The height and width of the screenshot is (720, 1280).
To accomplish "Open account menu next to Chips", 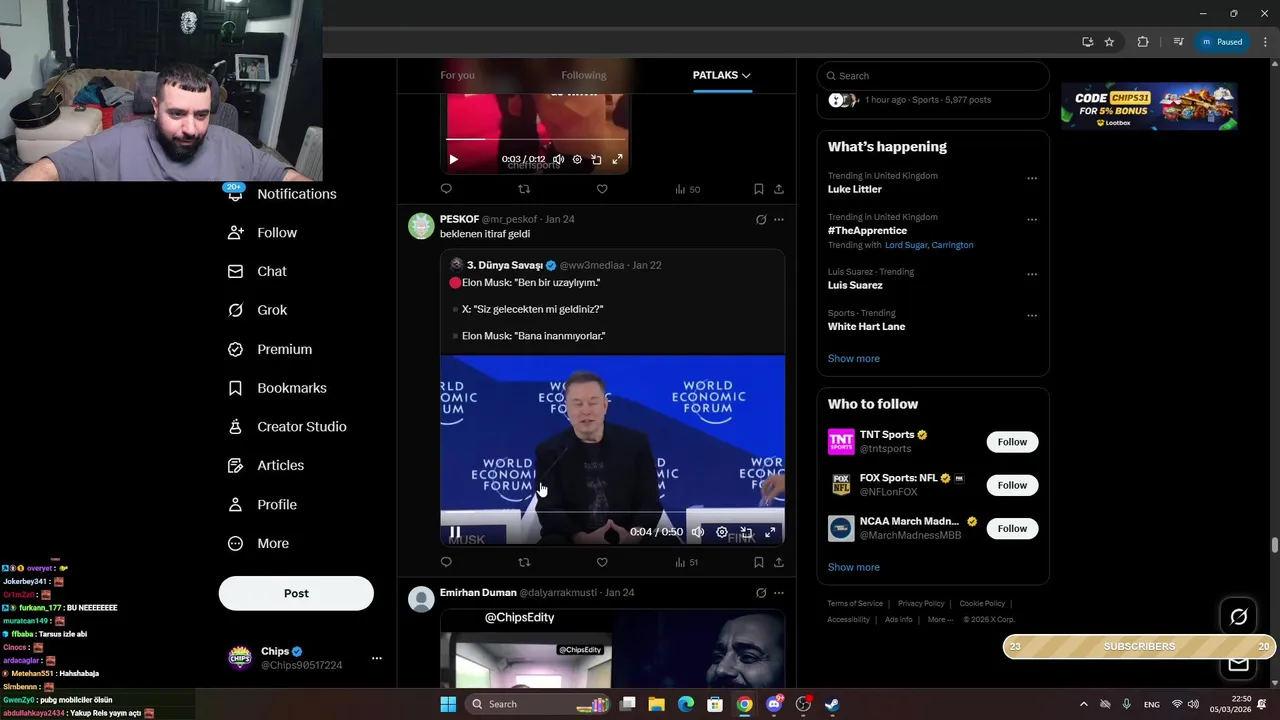I will pos(376,658).
